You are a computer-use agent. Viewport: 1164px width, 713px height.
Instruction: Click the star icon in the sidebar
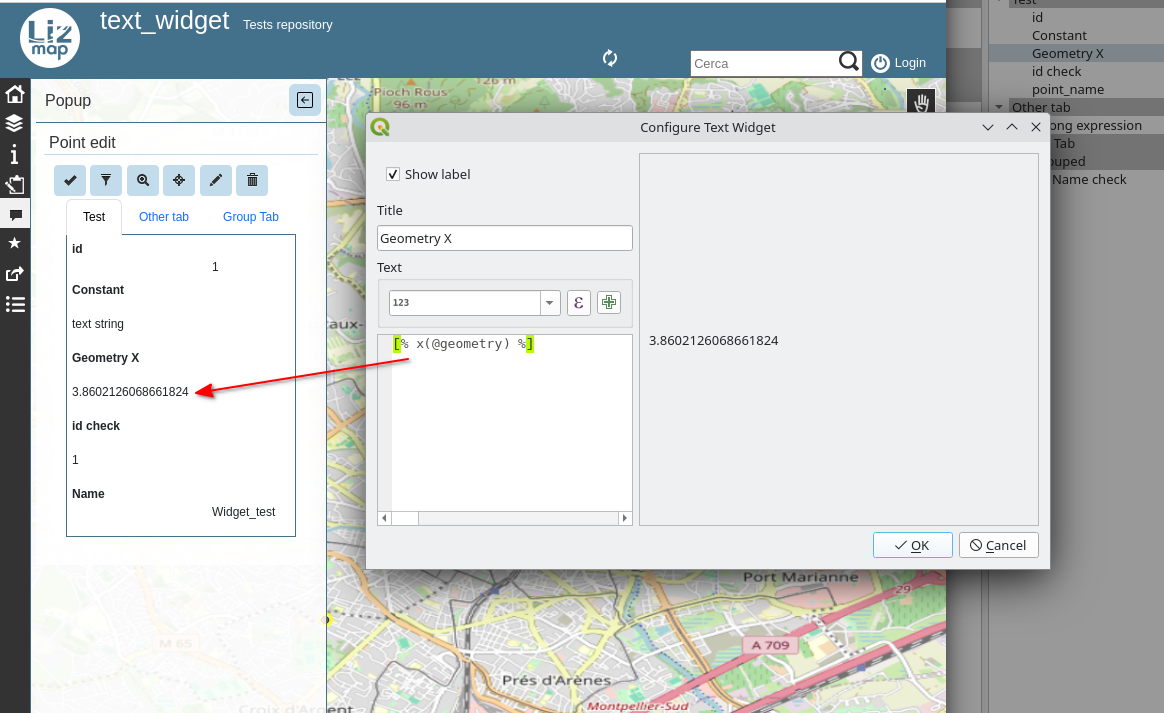[15, 243]
